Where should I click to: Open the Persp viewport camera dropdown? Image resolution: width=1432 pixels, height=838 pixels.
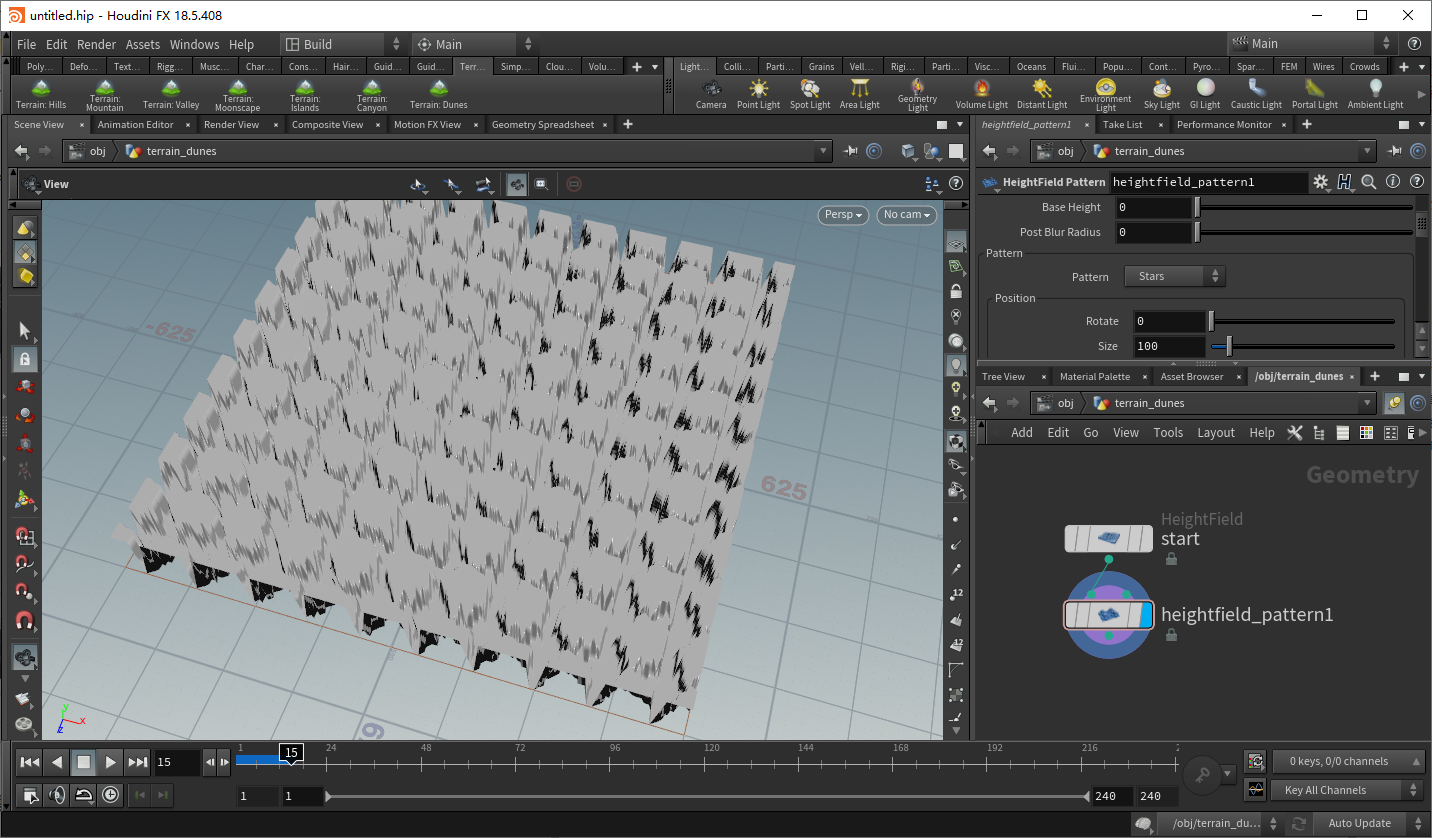843,215
